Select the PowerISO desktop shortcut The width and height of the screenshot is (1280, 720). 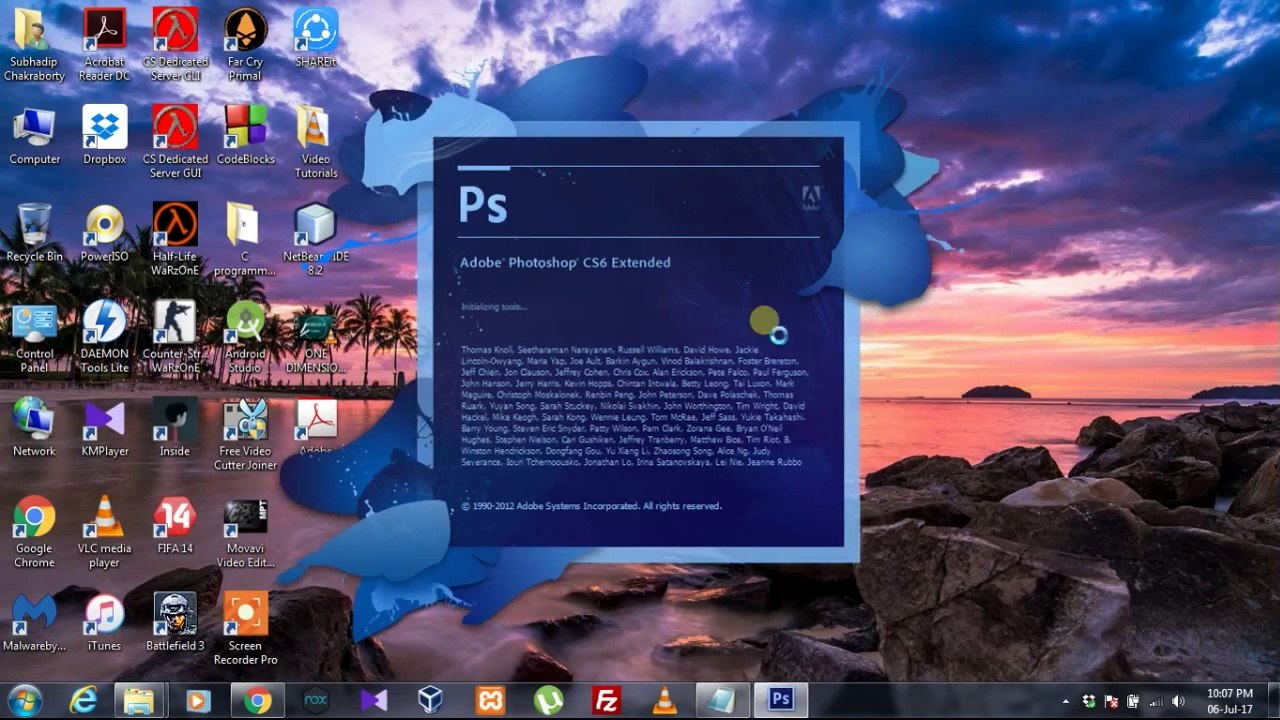point(105,233)
